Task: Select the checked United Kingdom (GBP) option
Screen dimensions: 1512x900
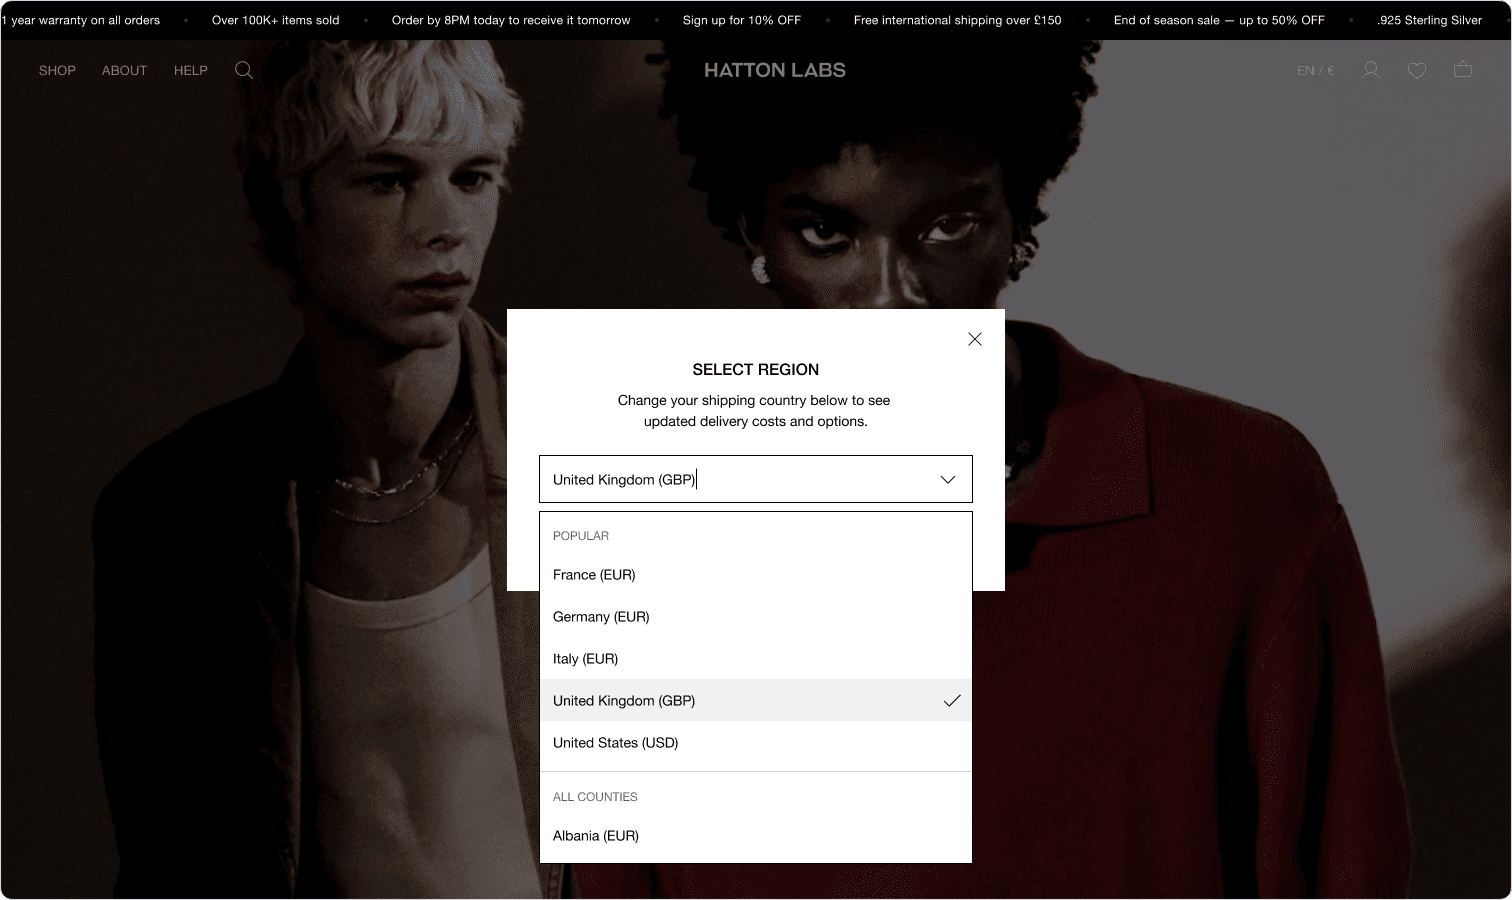Action: coord(756,701)
